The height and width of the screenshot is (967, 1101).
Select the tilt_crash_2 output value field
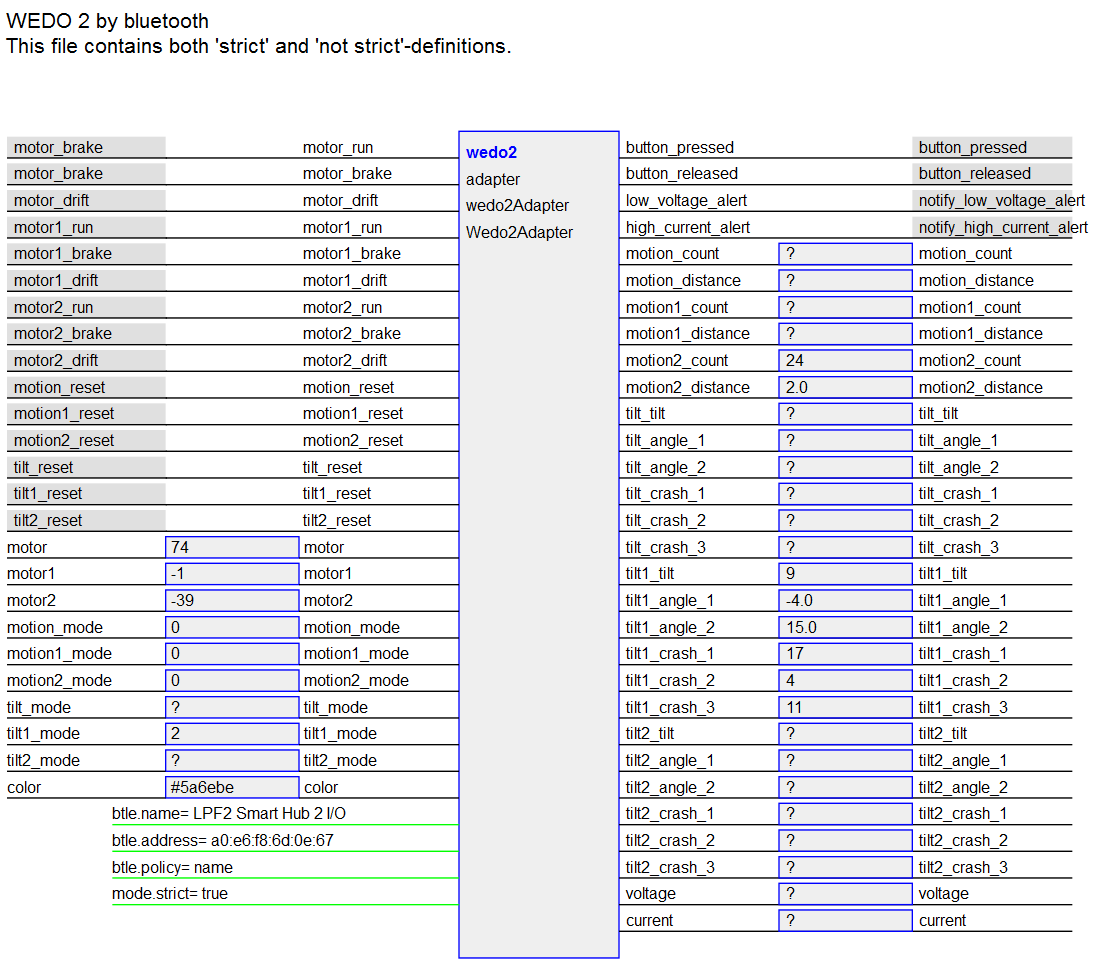845,520
